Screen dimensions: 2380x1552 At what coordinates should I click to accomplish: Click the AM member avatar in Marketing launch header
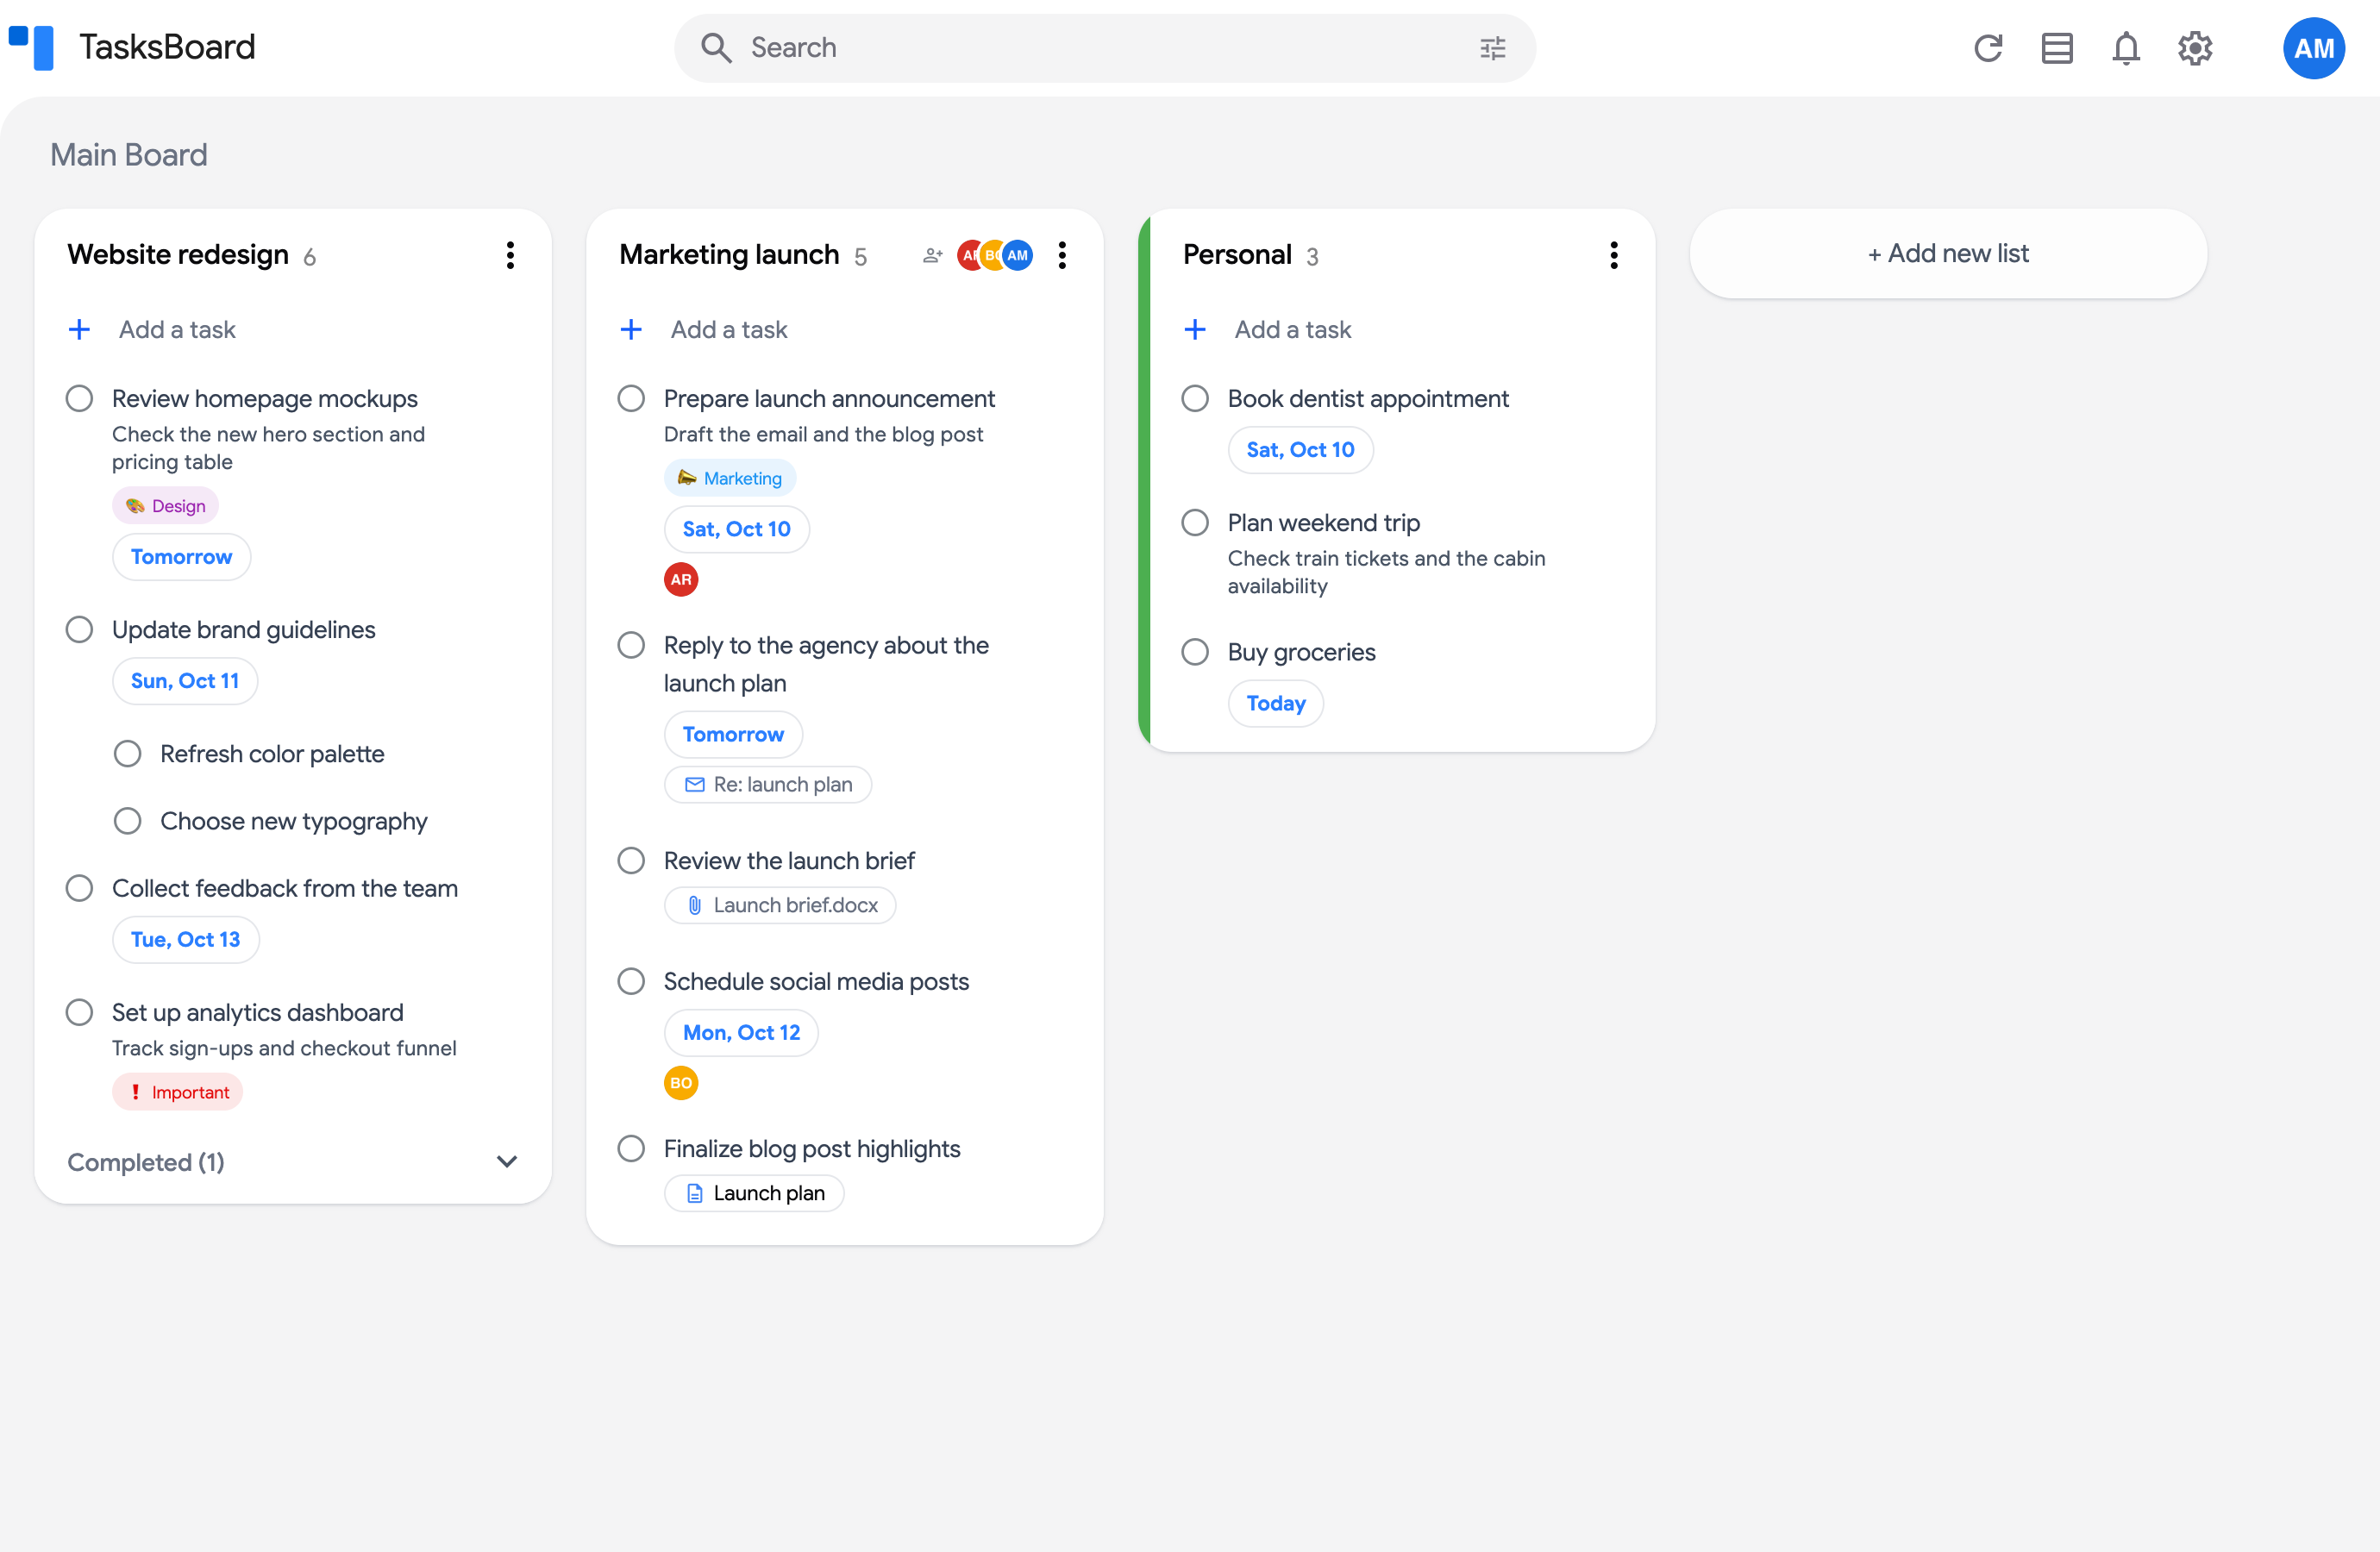tap(1017, 255)
